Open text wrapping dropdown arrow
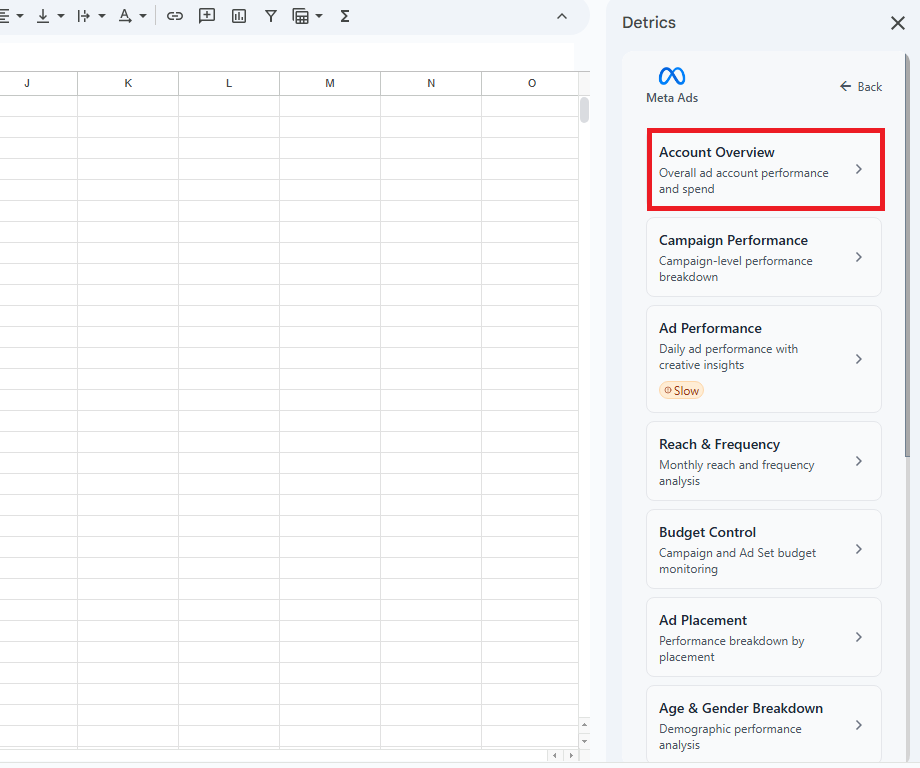Screen dimensions: 920x768 coord(102,16)
